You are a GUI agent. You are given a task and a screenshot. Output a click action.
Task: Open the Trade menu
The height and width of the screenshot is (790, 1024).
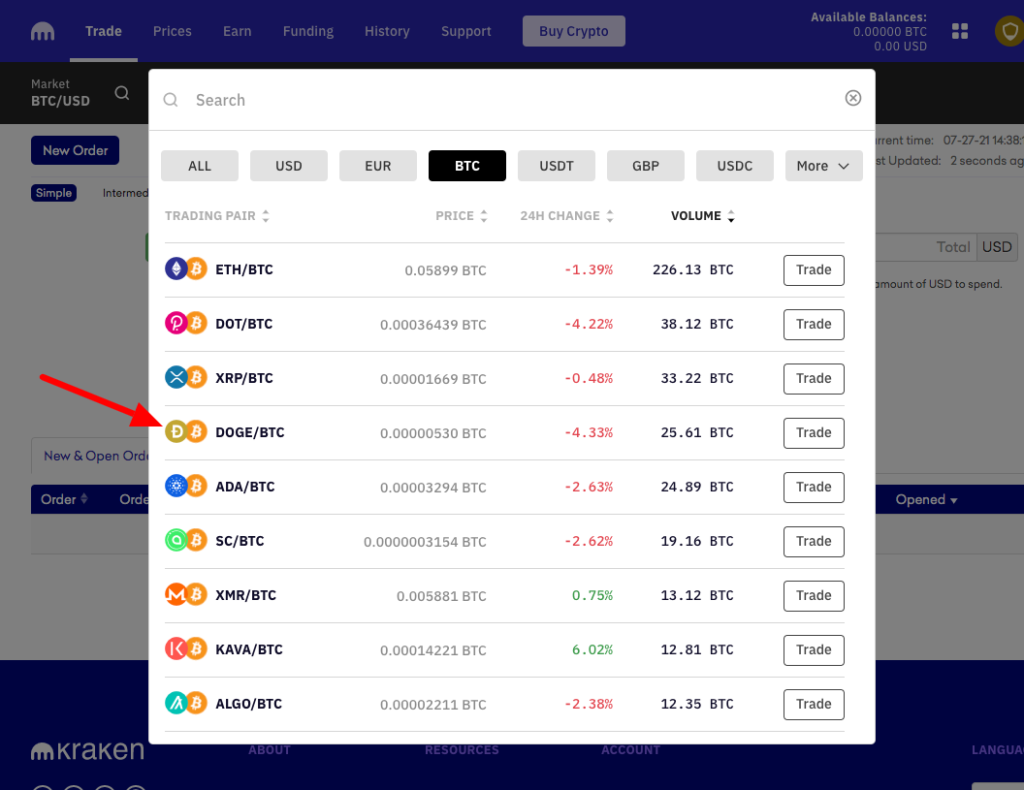103,31
